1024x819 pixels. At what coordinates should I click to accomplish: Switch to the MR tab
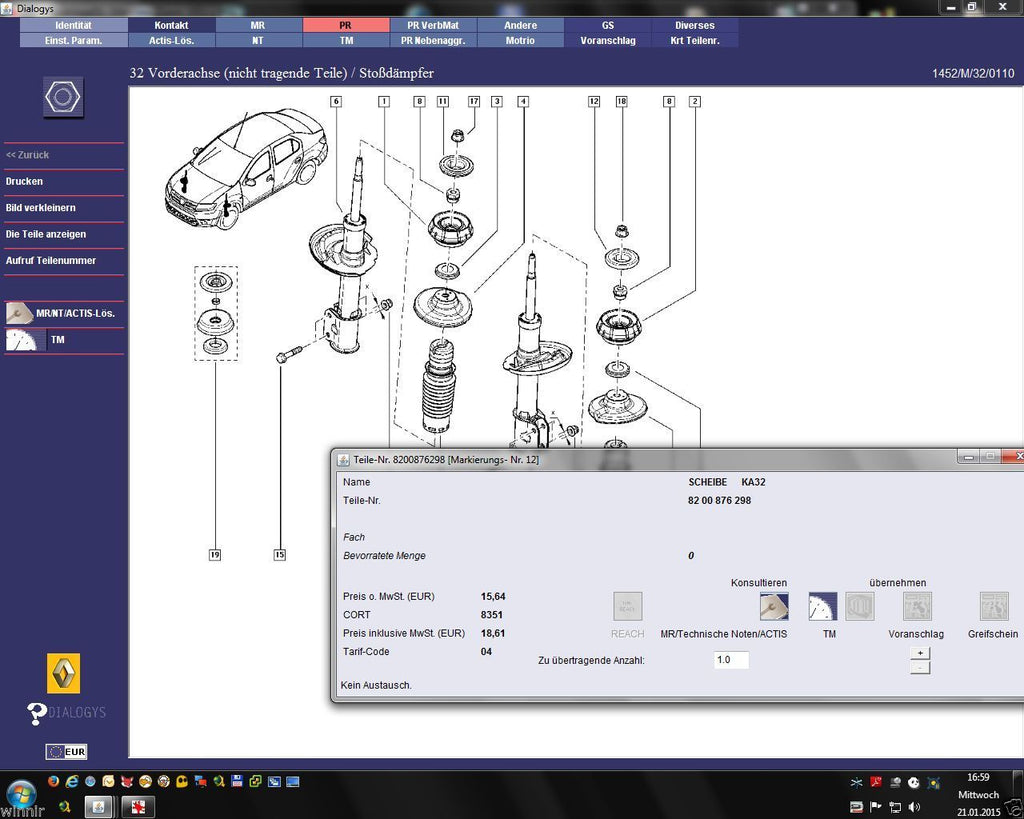point(259,25)
